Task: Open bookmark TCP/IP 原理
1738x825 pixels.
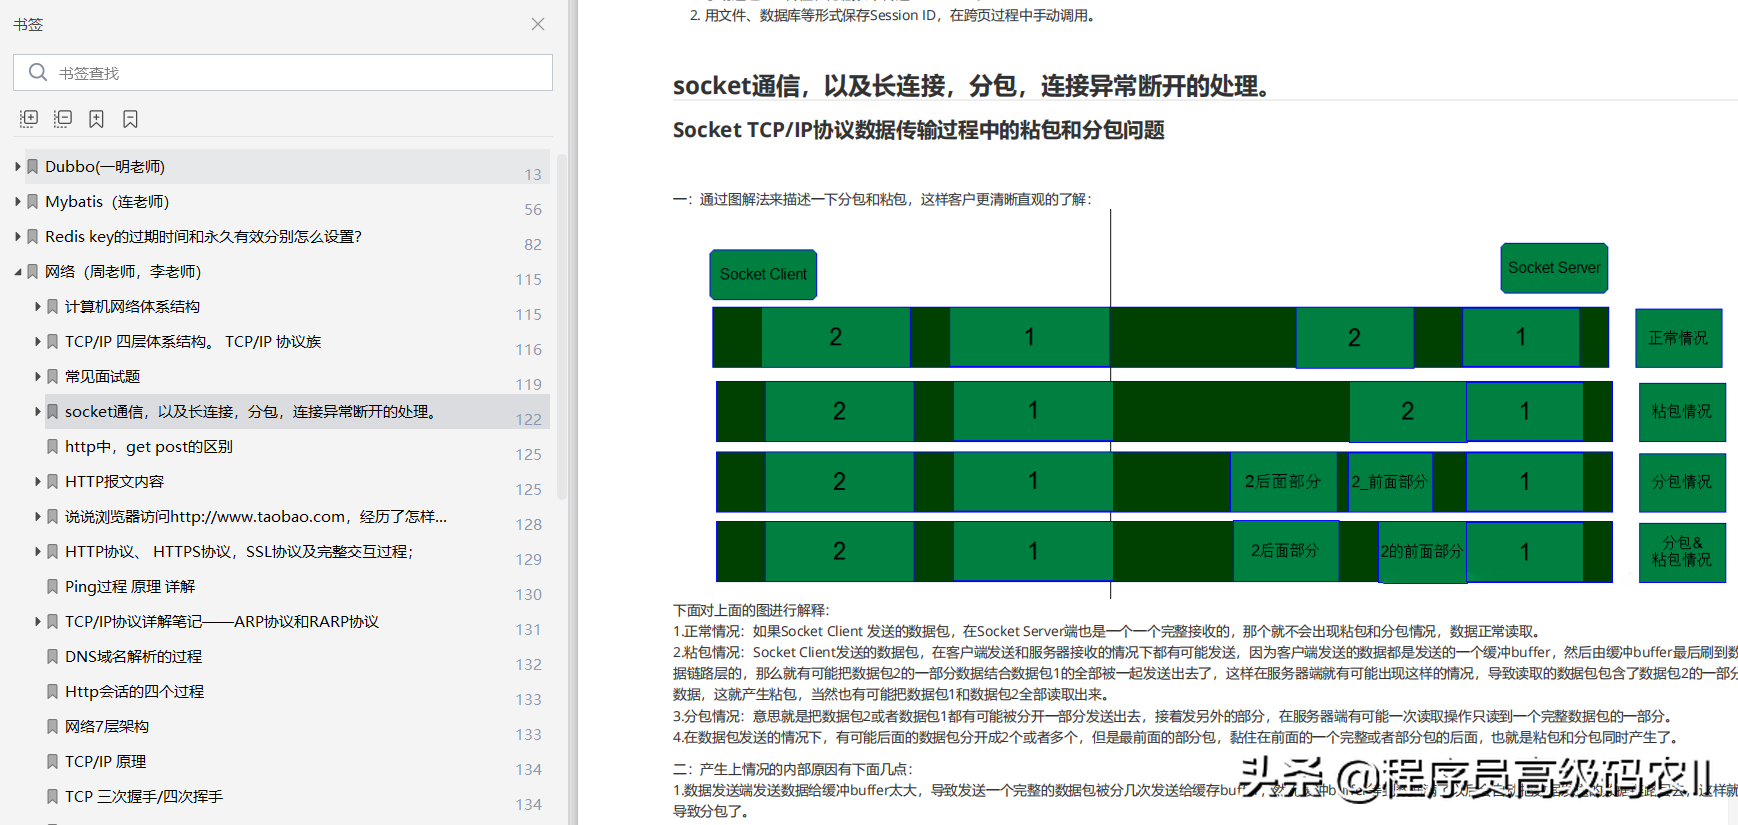Action: click(105, 761)
